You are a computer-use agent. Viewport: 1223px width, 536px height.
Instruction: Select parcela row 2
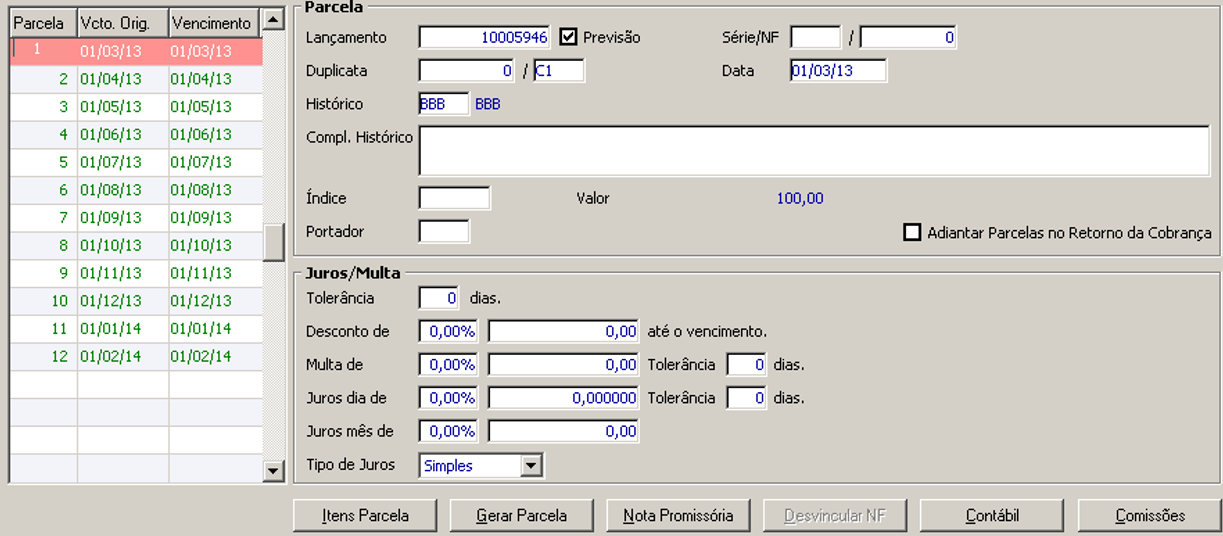pyautogui.click(x=136, y=79)
